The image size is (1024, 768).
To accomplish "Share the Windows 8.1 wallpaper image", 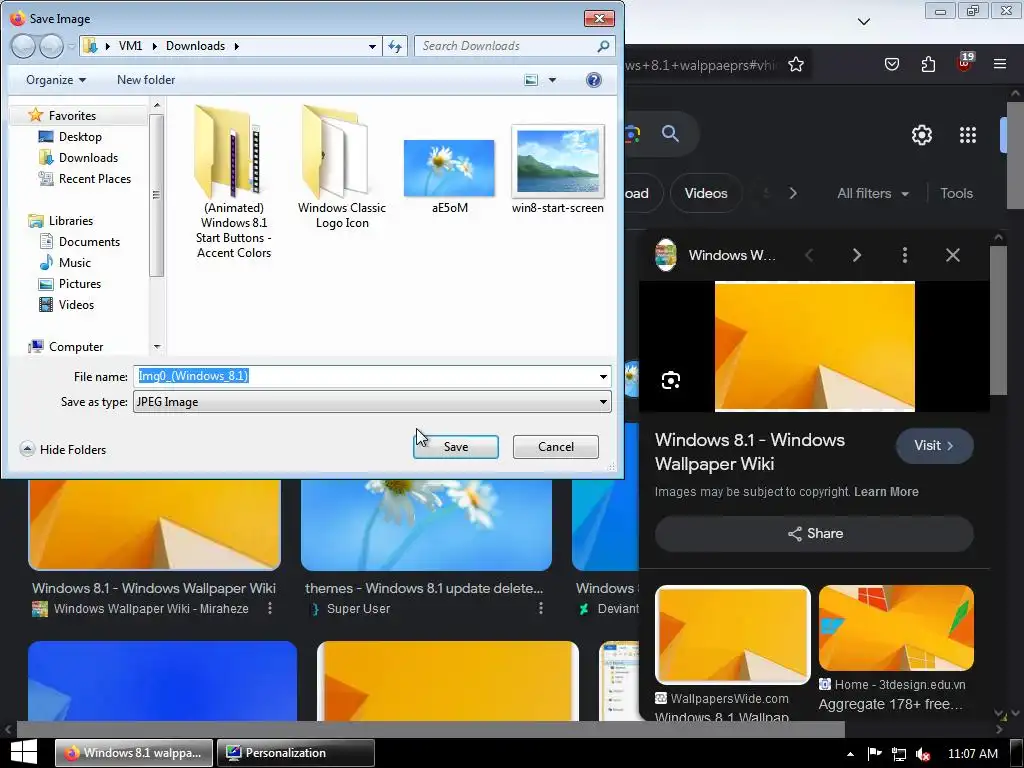I will point(814,534).
